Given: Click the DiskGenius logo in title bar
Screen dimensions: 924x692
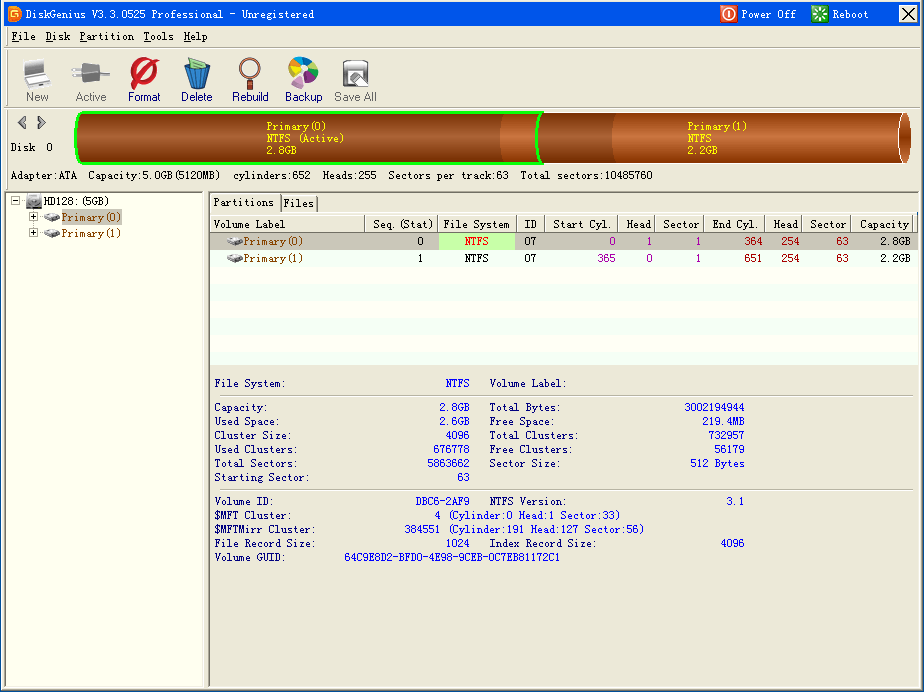Looking at the screenshot, I should coord(15,14).
